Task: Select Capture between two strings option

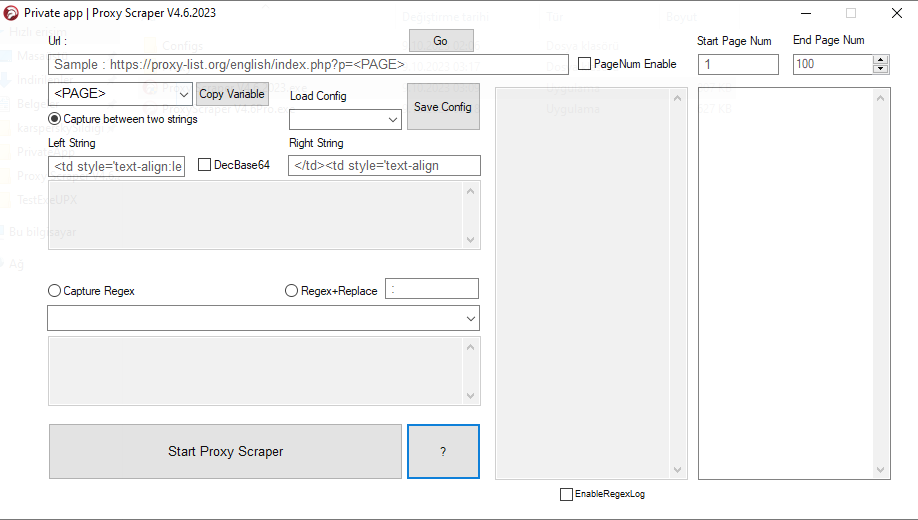Action: 55,119
